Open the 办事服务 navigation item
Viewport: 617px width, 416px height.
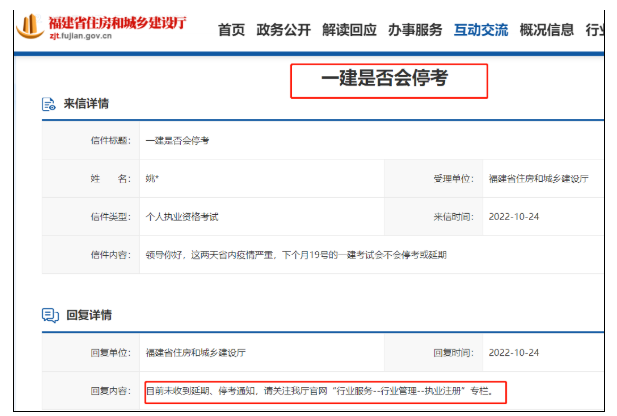coord(415,30)
